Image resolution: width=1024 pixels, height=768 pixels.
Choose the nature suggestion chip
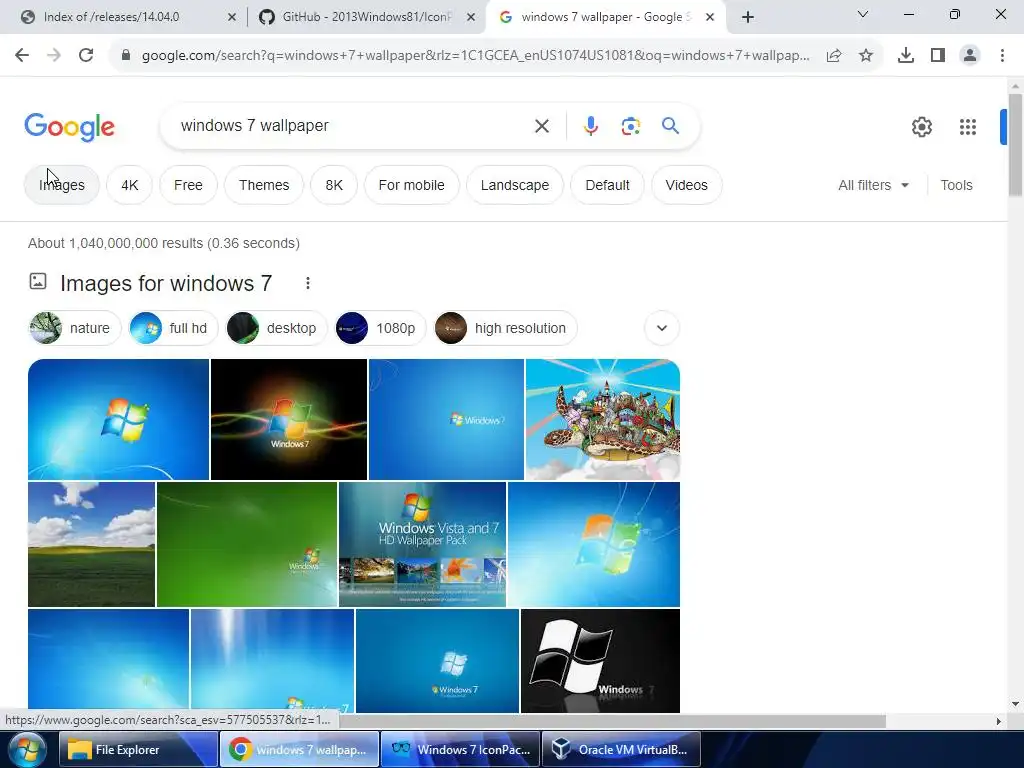[74, 328]
